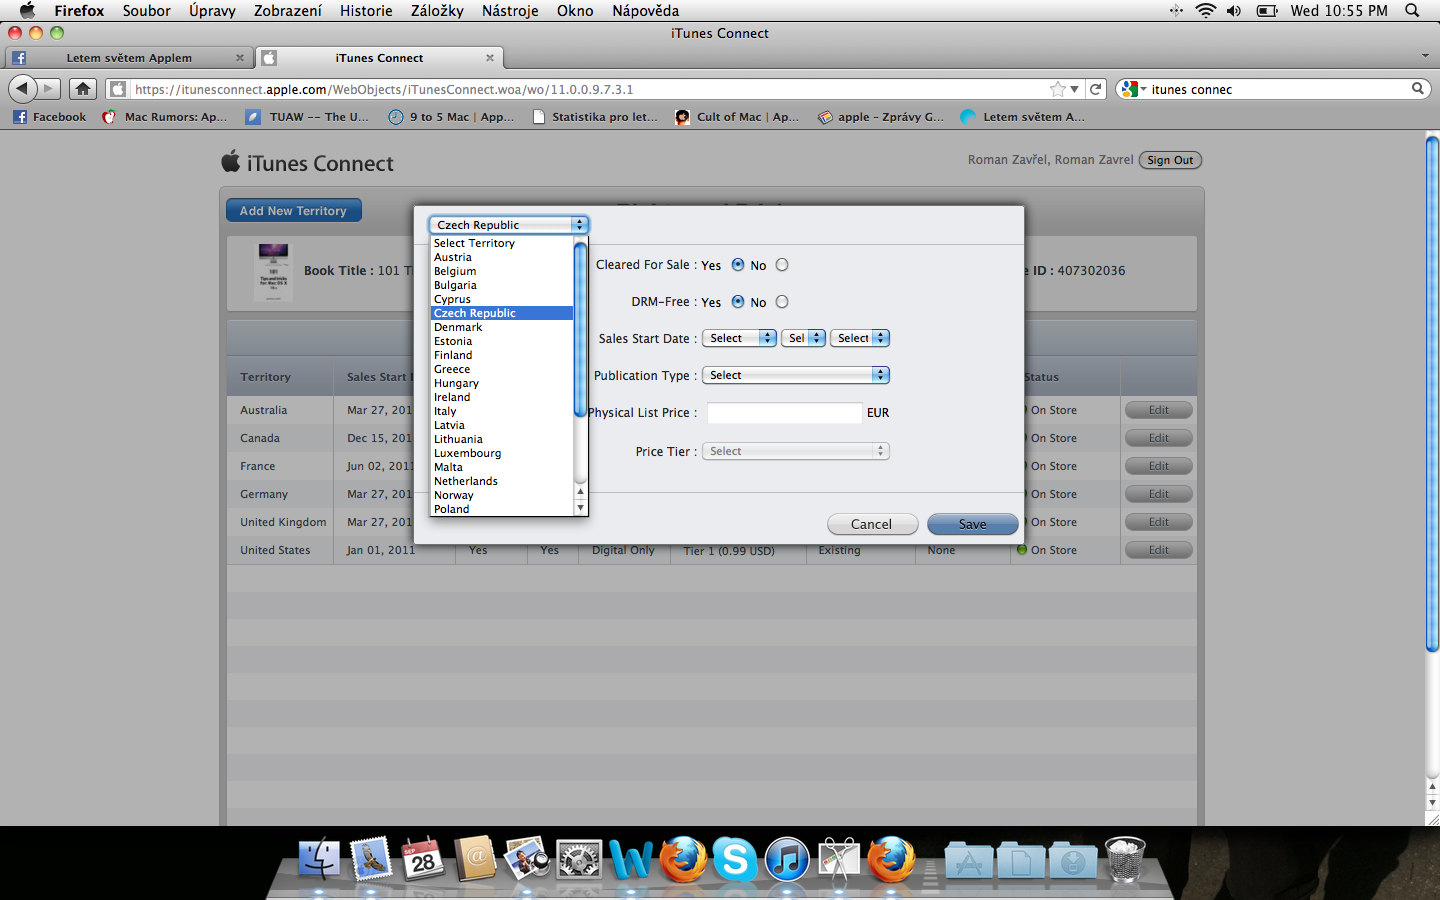Open the Záložky menu

click(437, 10)
